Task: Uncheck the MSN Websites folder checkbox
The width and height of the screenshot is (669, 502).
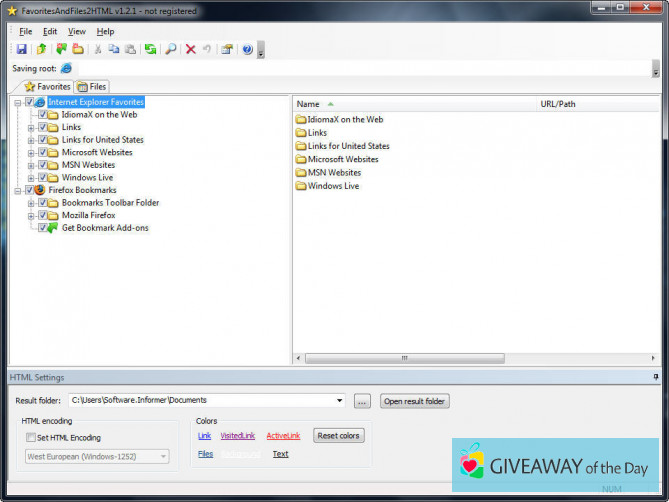Action: coord(43,165)
